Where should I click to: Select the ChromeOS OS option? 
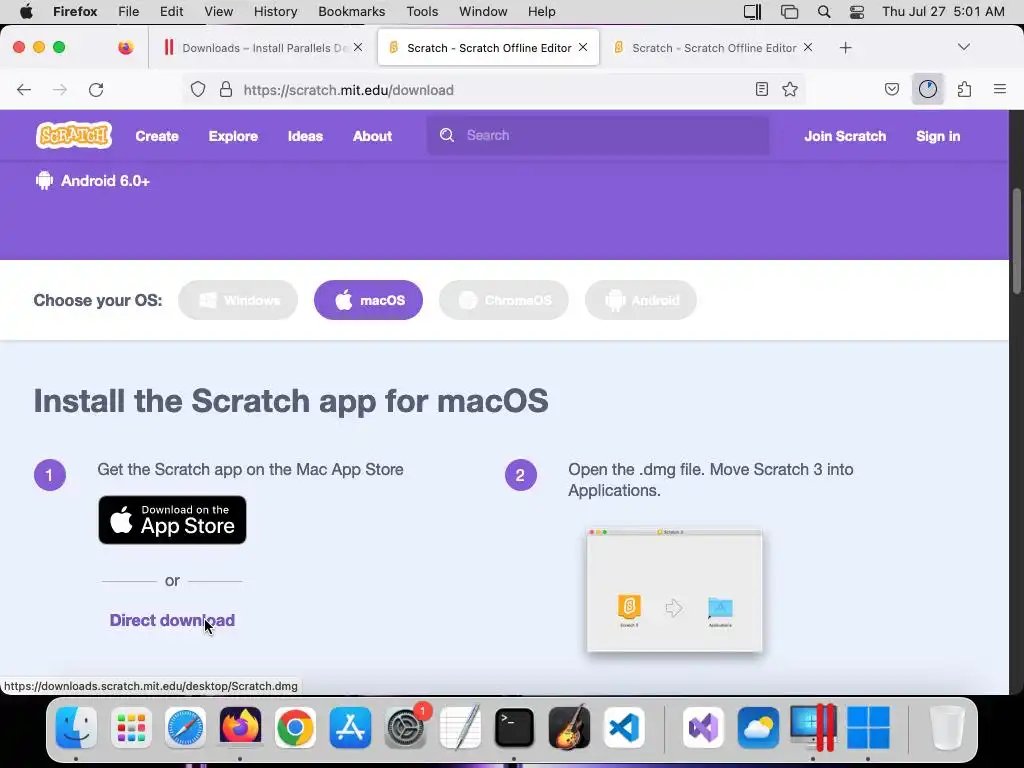pyautogui.click(x=504, y=300)
